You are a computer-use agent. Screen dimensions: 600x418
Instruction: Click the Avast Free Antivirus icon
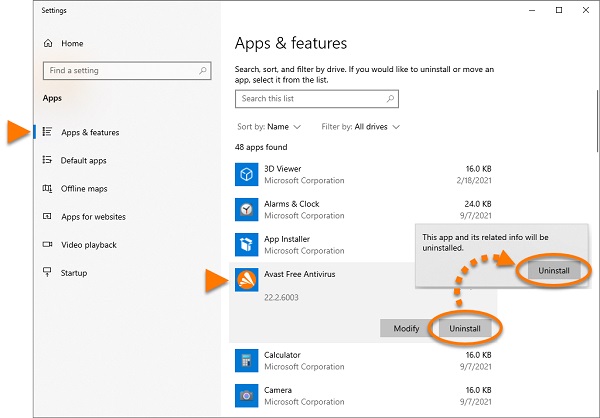click(246, 280)
